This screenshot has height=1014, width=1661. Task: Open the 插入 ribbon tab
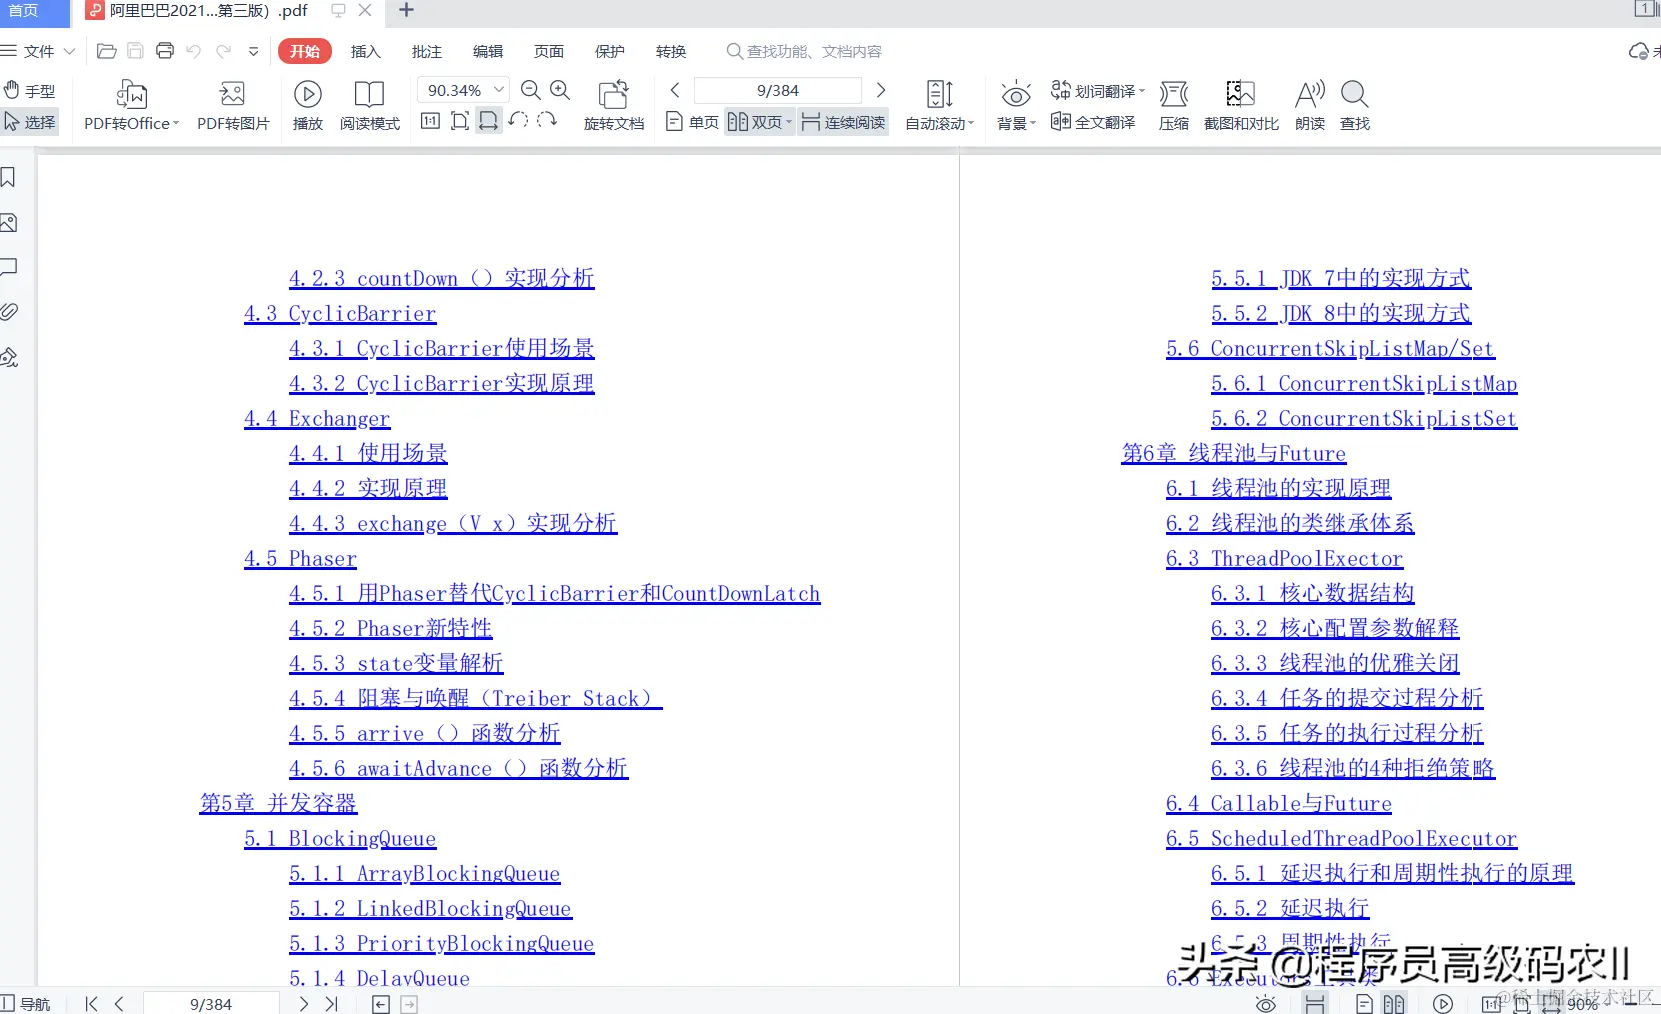click(366, 51)
